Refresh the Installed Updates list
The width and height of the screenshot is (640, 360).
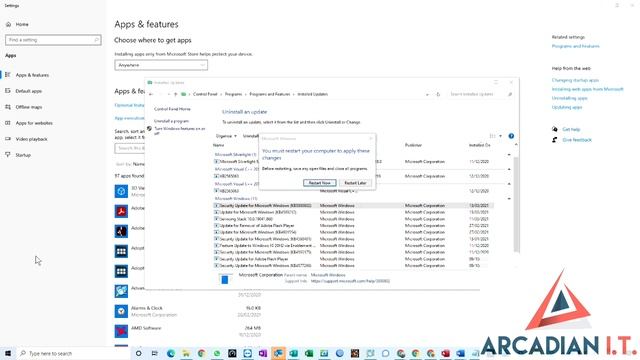click(438, 94)
